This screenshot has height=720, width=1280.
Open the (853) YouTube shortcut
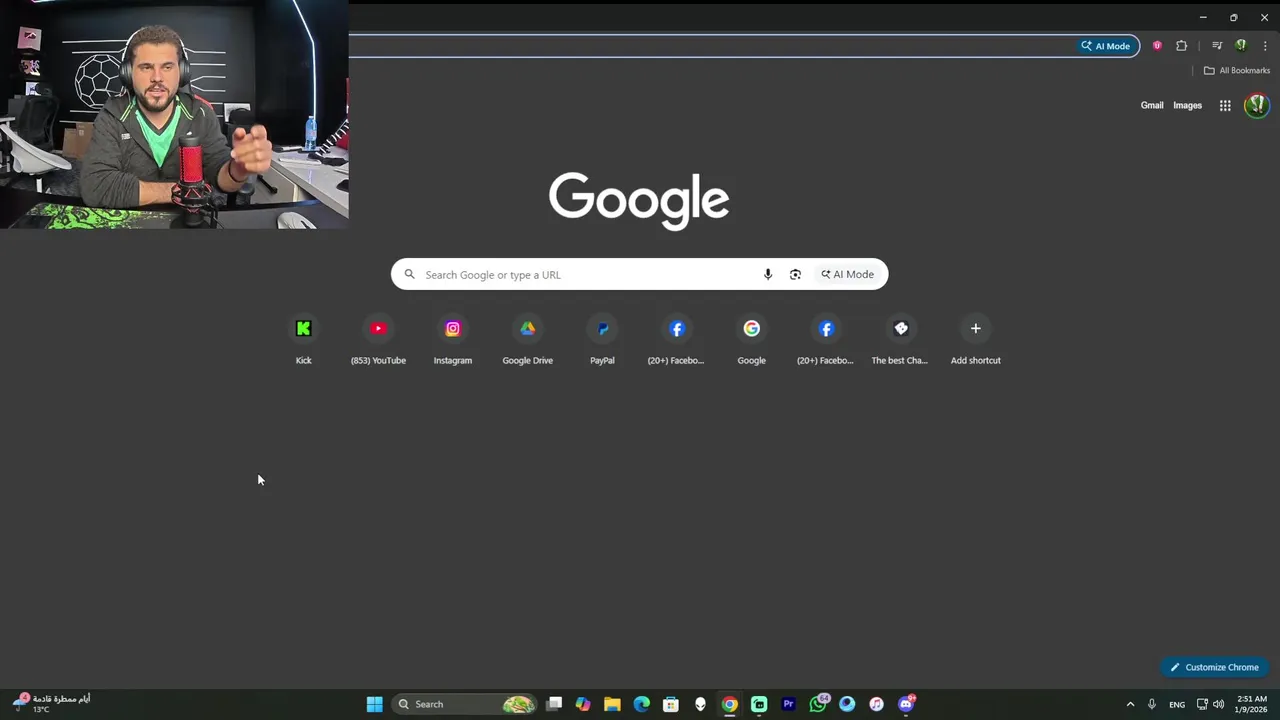(x=378, y=340)
